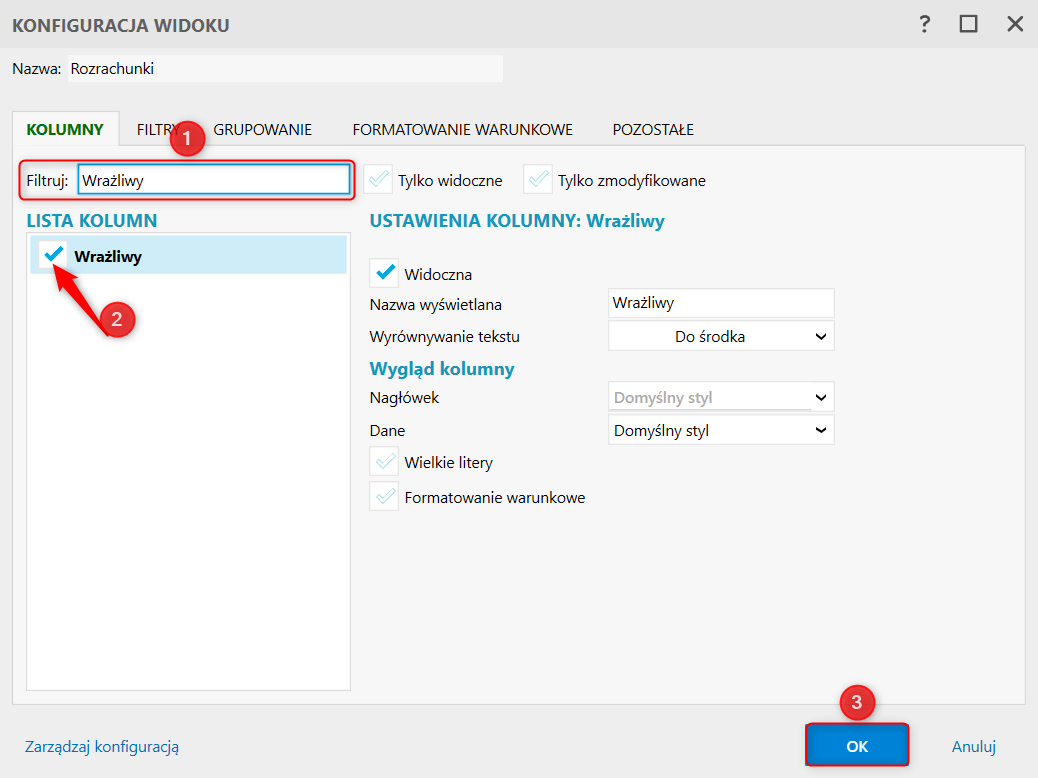Close the Konfiguracja widoku dialog
Screen dimensions: 1038x778
1015,25
